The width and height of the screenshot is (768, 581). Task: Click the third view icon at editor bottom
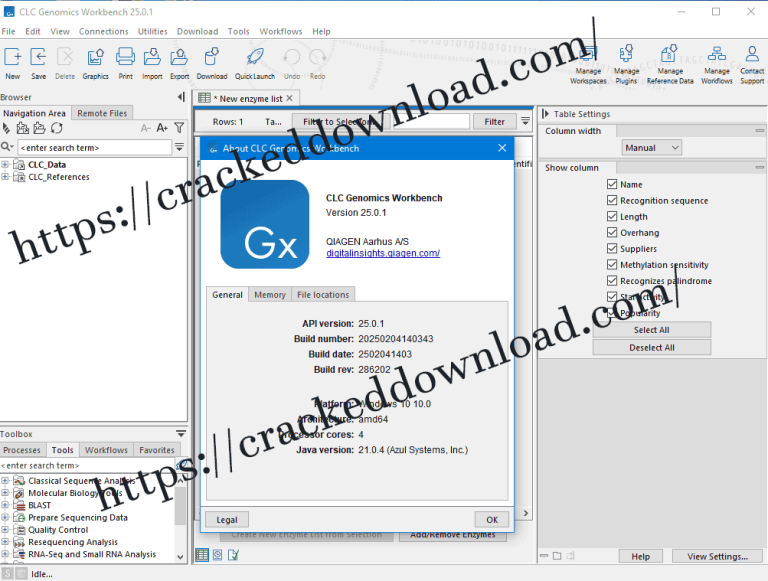click(233, 555)
